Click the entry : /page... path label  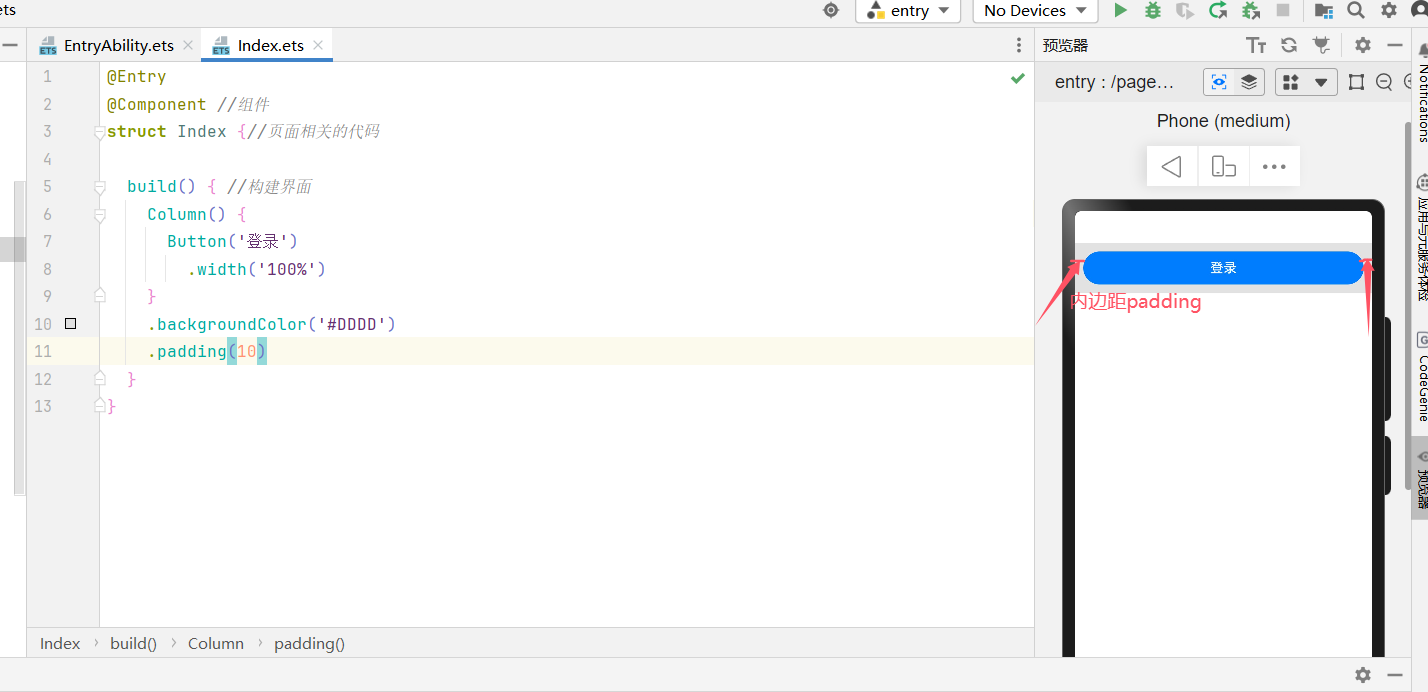[x=1114, y=82]
